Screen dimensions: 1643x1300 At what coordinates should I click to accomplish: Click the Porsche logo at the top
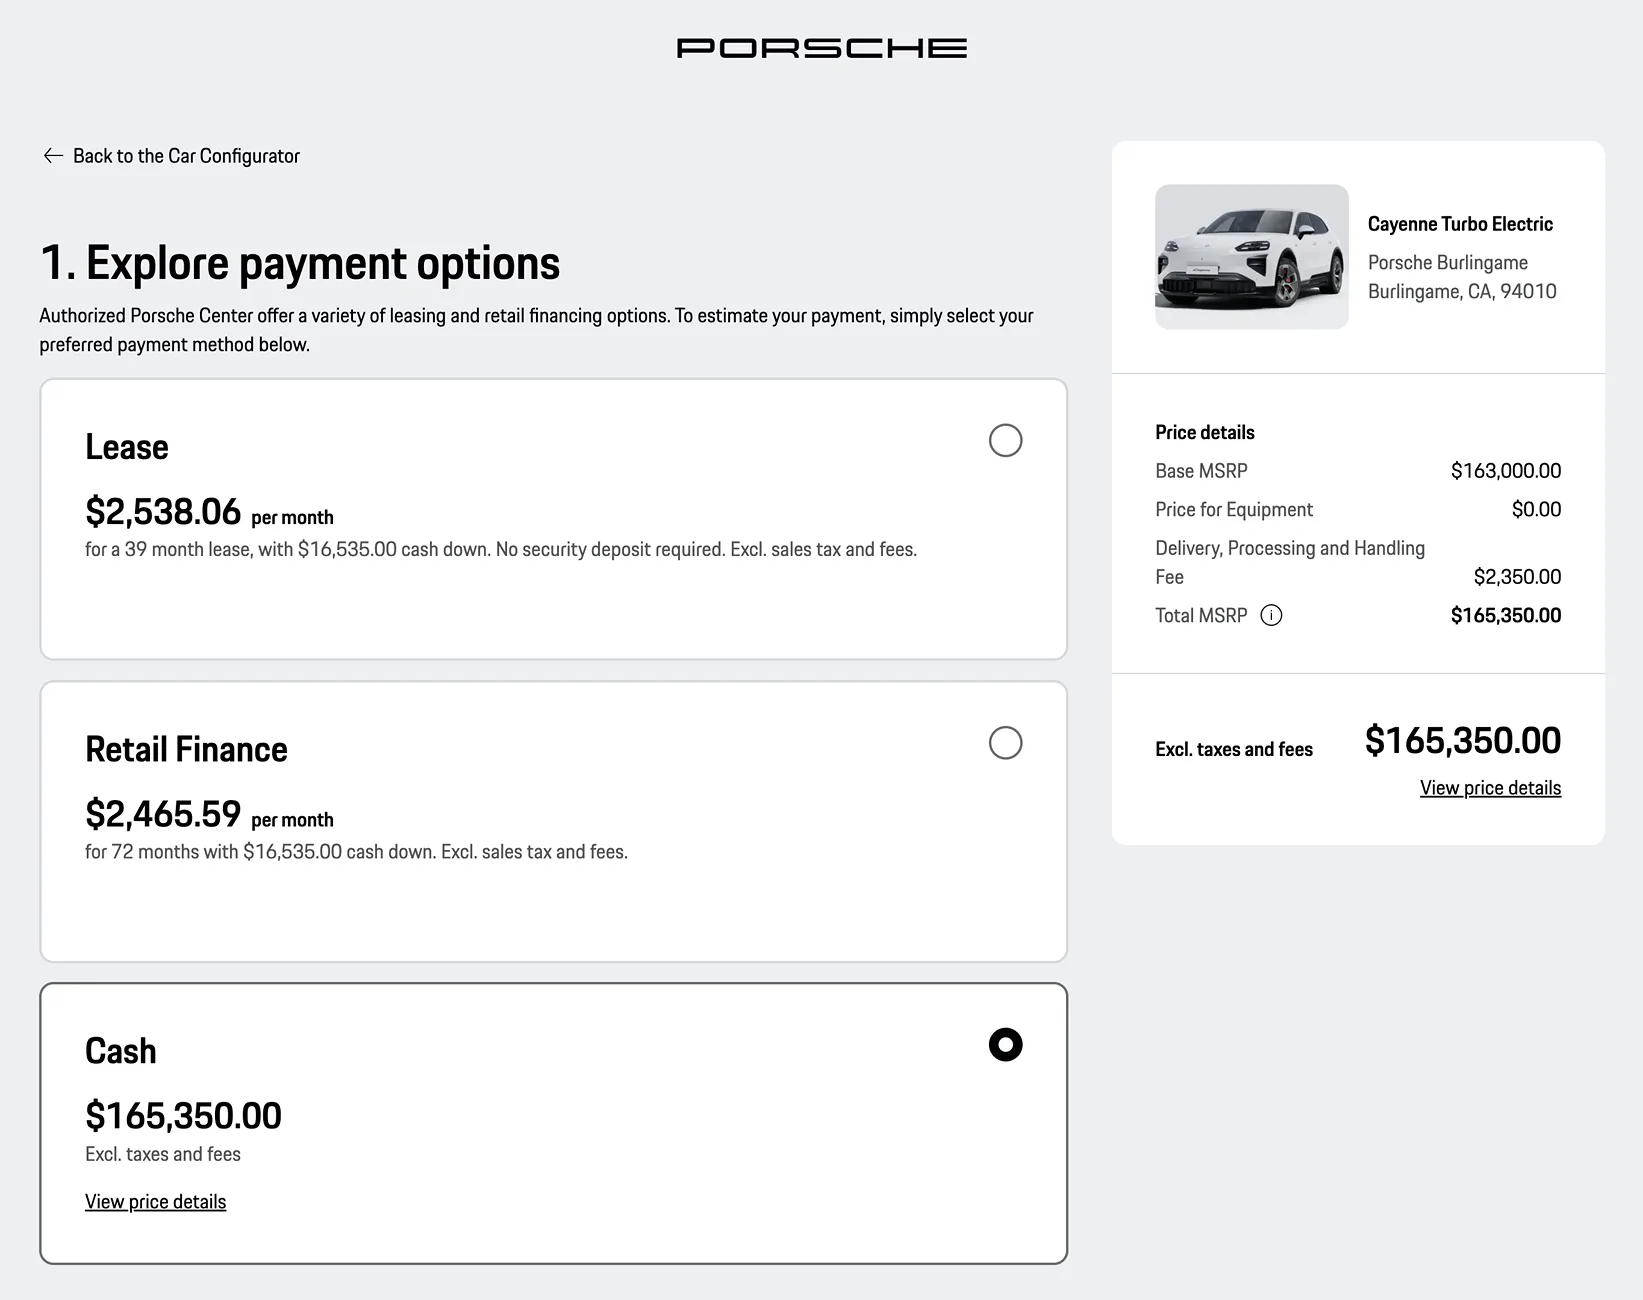(x=820, y=47)
